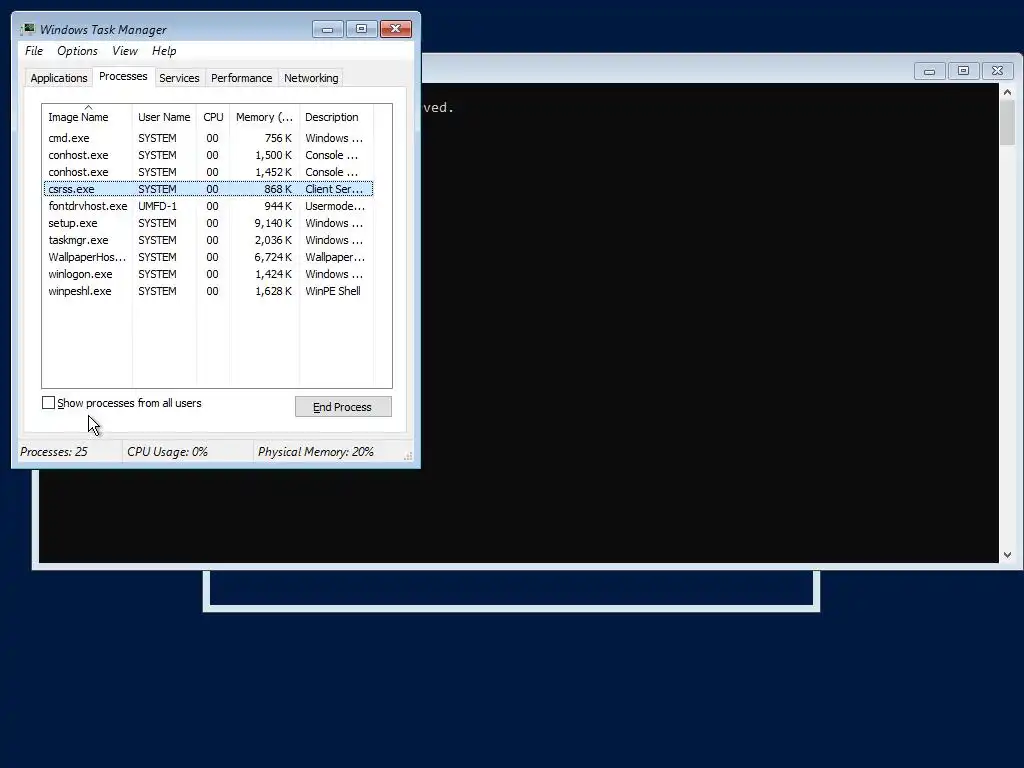The width and height of the screenshot is (1024, 768).
Task: Click the Client Ser... description cell
Action: 334,189
